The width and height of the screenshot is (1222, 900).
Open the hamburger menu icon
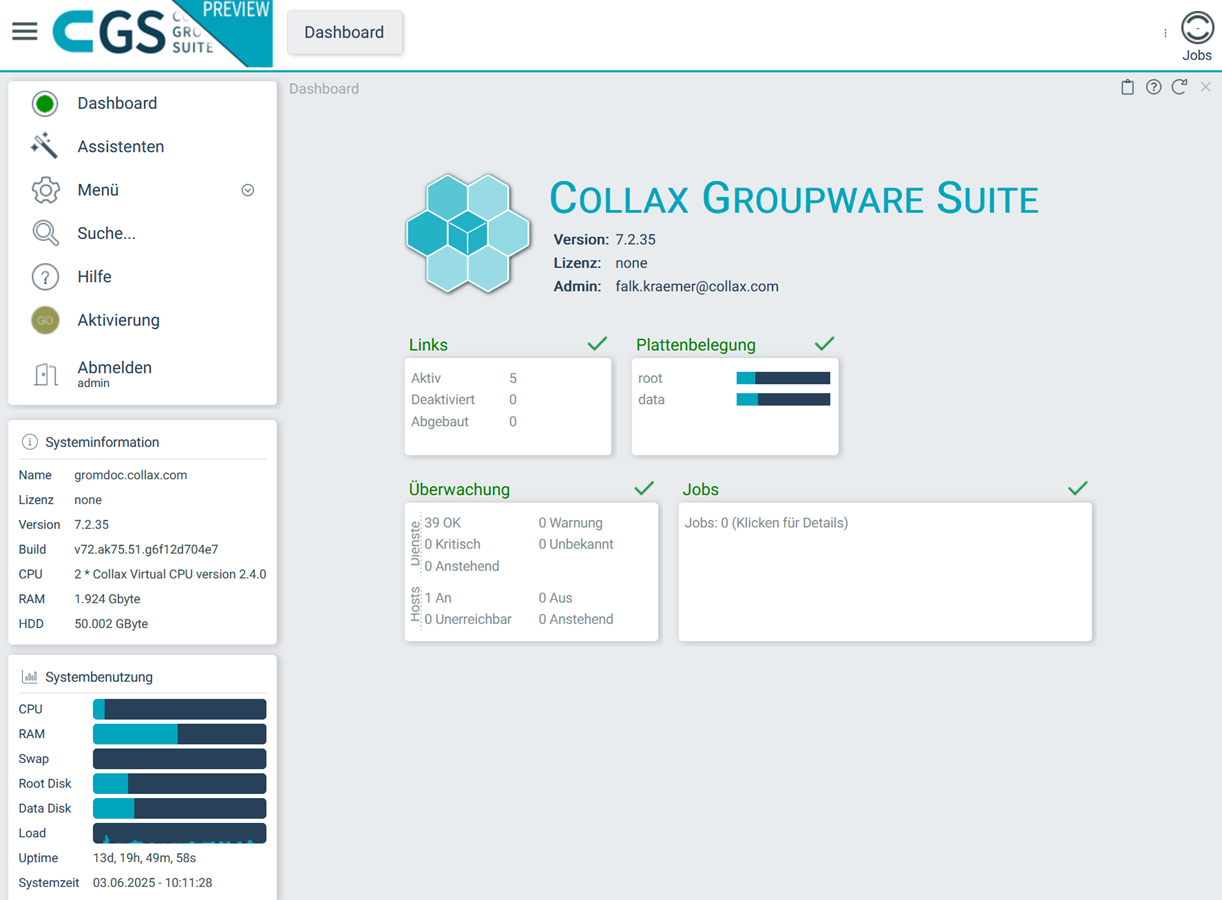click(25, 32)
